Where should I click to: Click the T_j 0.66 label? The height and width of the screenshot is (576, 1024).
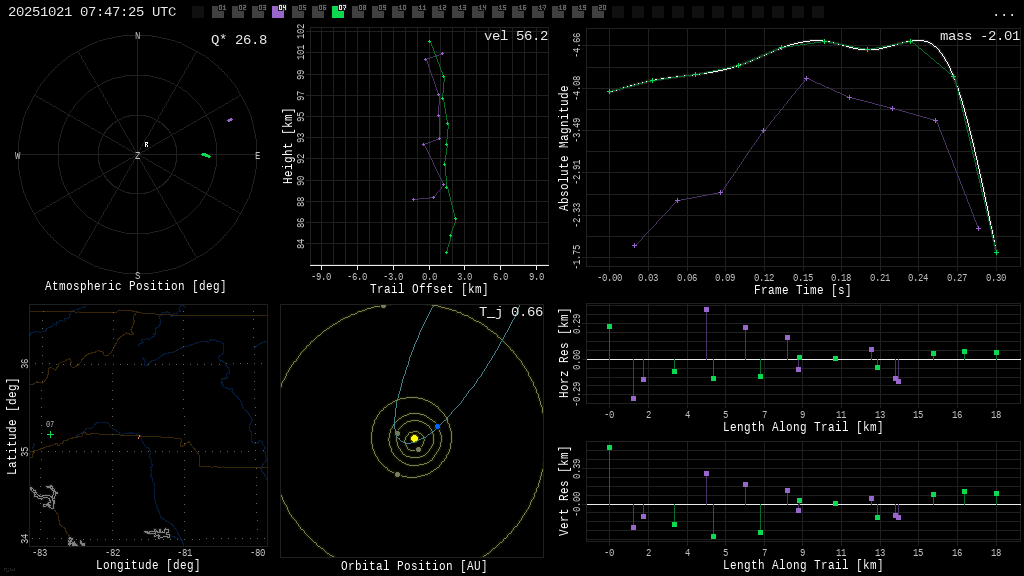coord(510,313)
